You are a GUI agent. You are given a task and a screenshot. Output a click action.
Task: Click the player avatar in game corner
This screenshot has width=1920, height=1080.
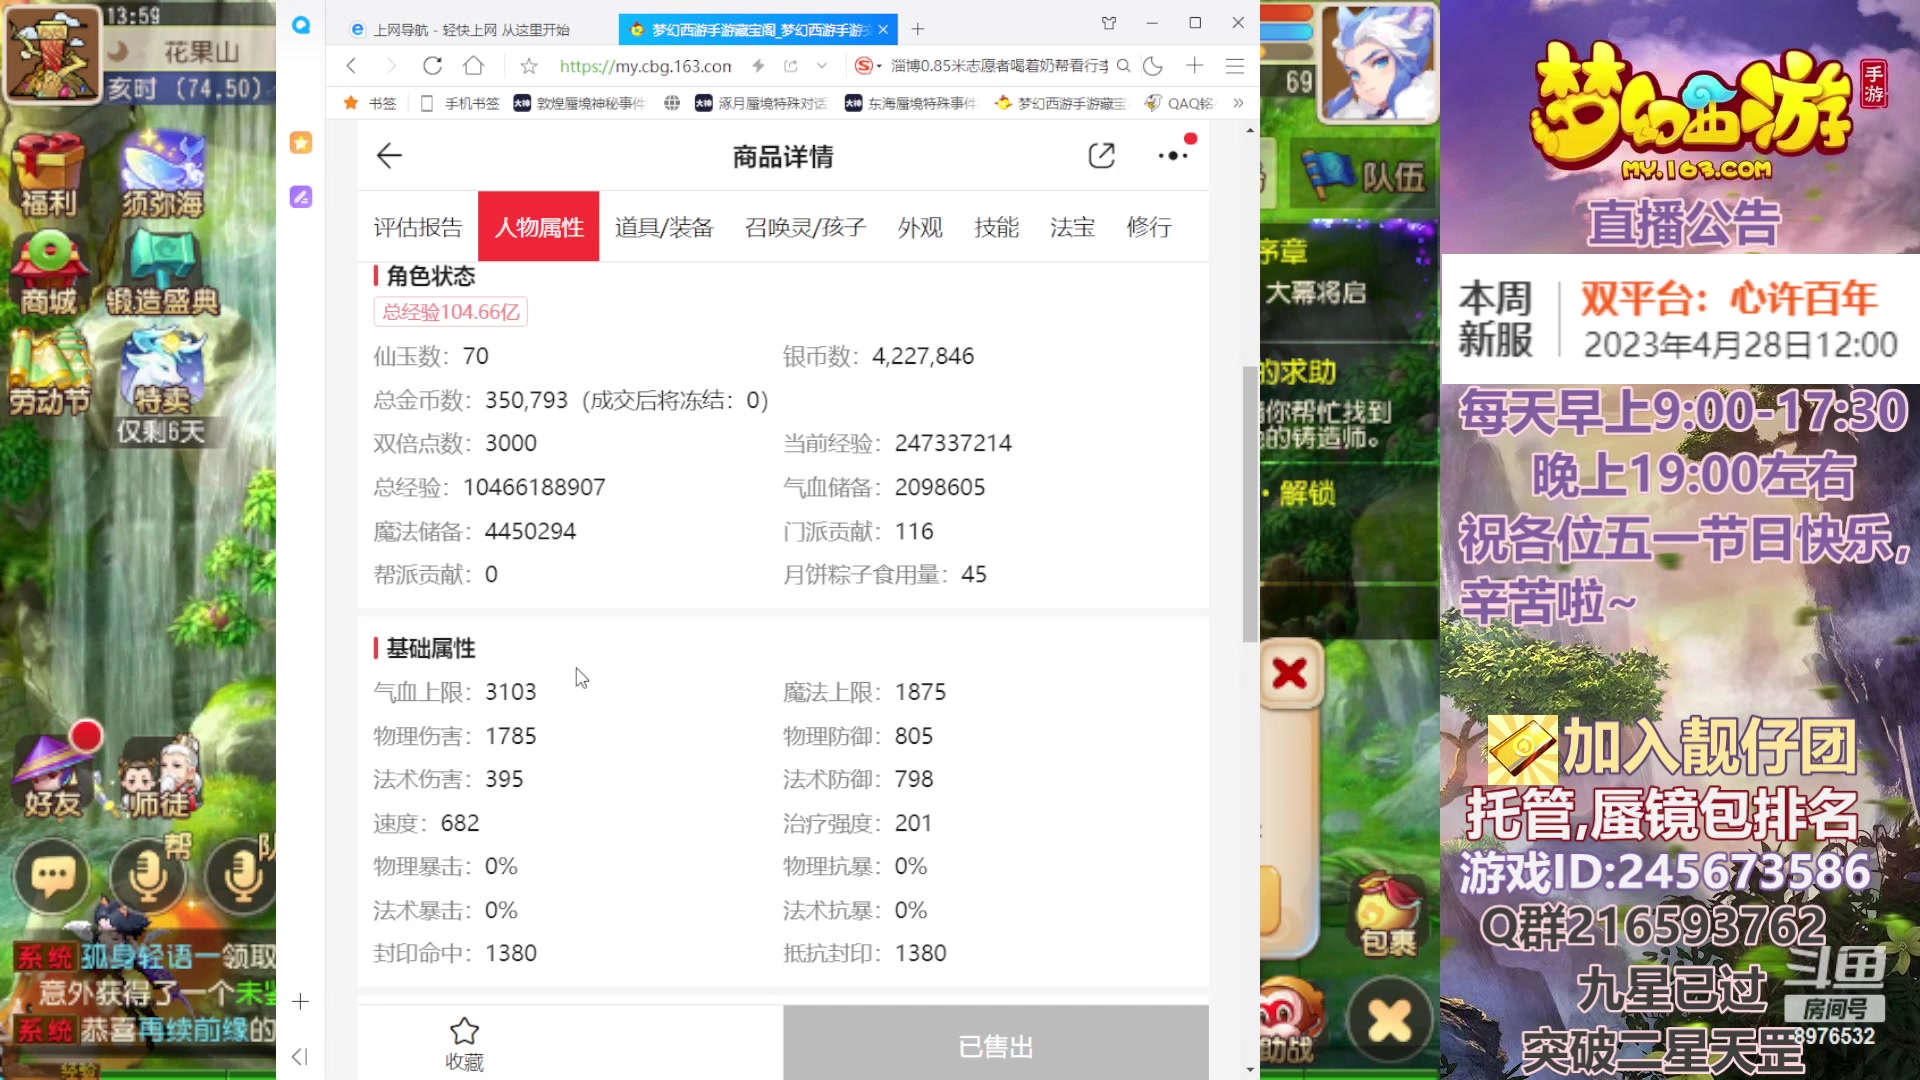tap(1378, 62)
